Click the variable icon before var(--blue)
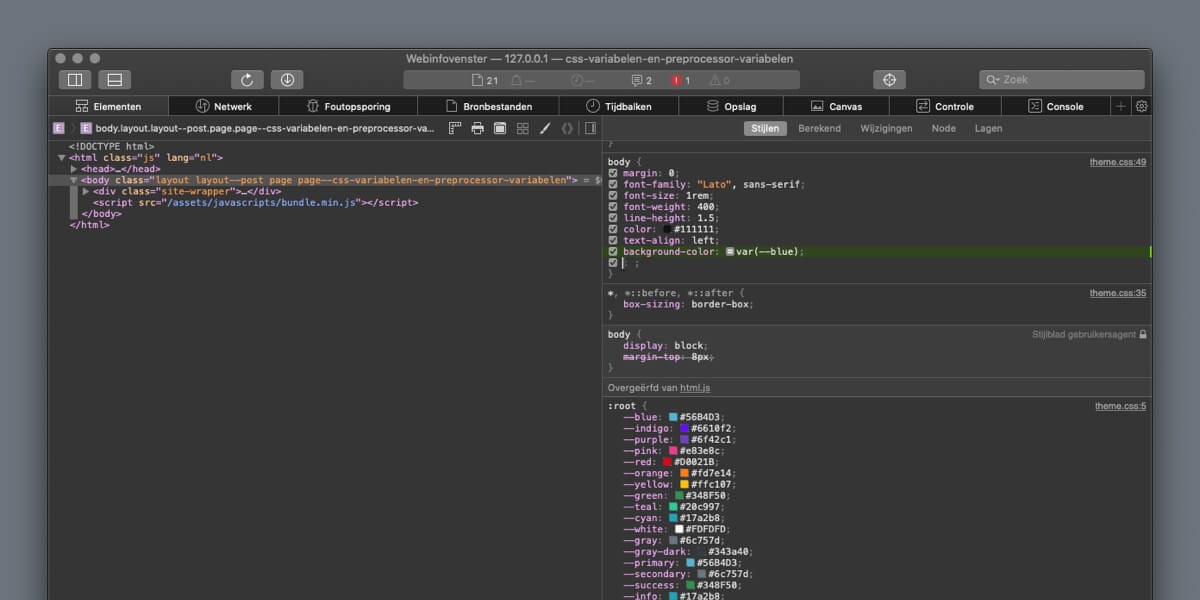1200x600 pixels. coord(731,252)
